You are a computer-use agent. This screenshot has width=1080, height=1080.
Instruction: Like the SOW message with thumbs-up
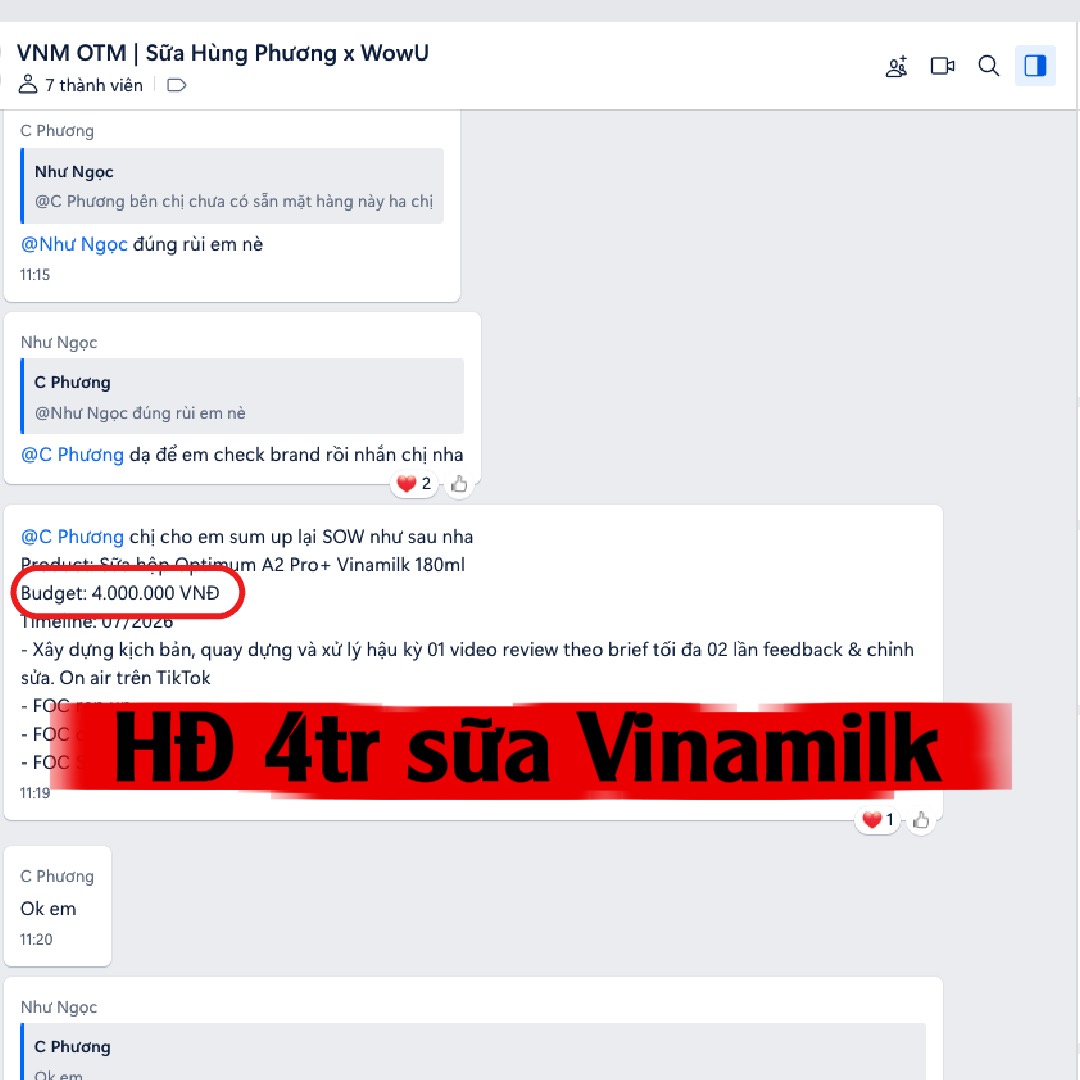click(x=921, y=820)
